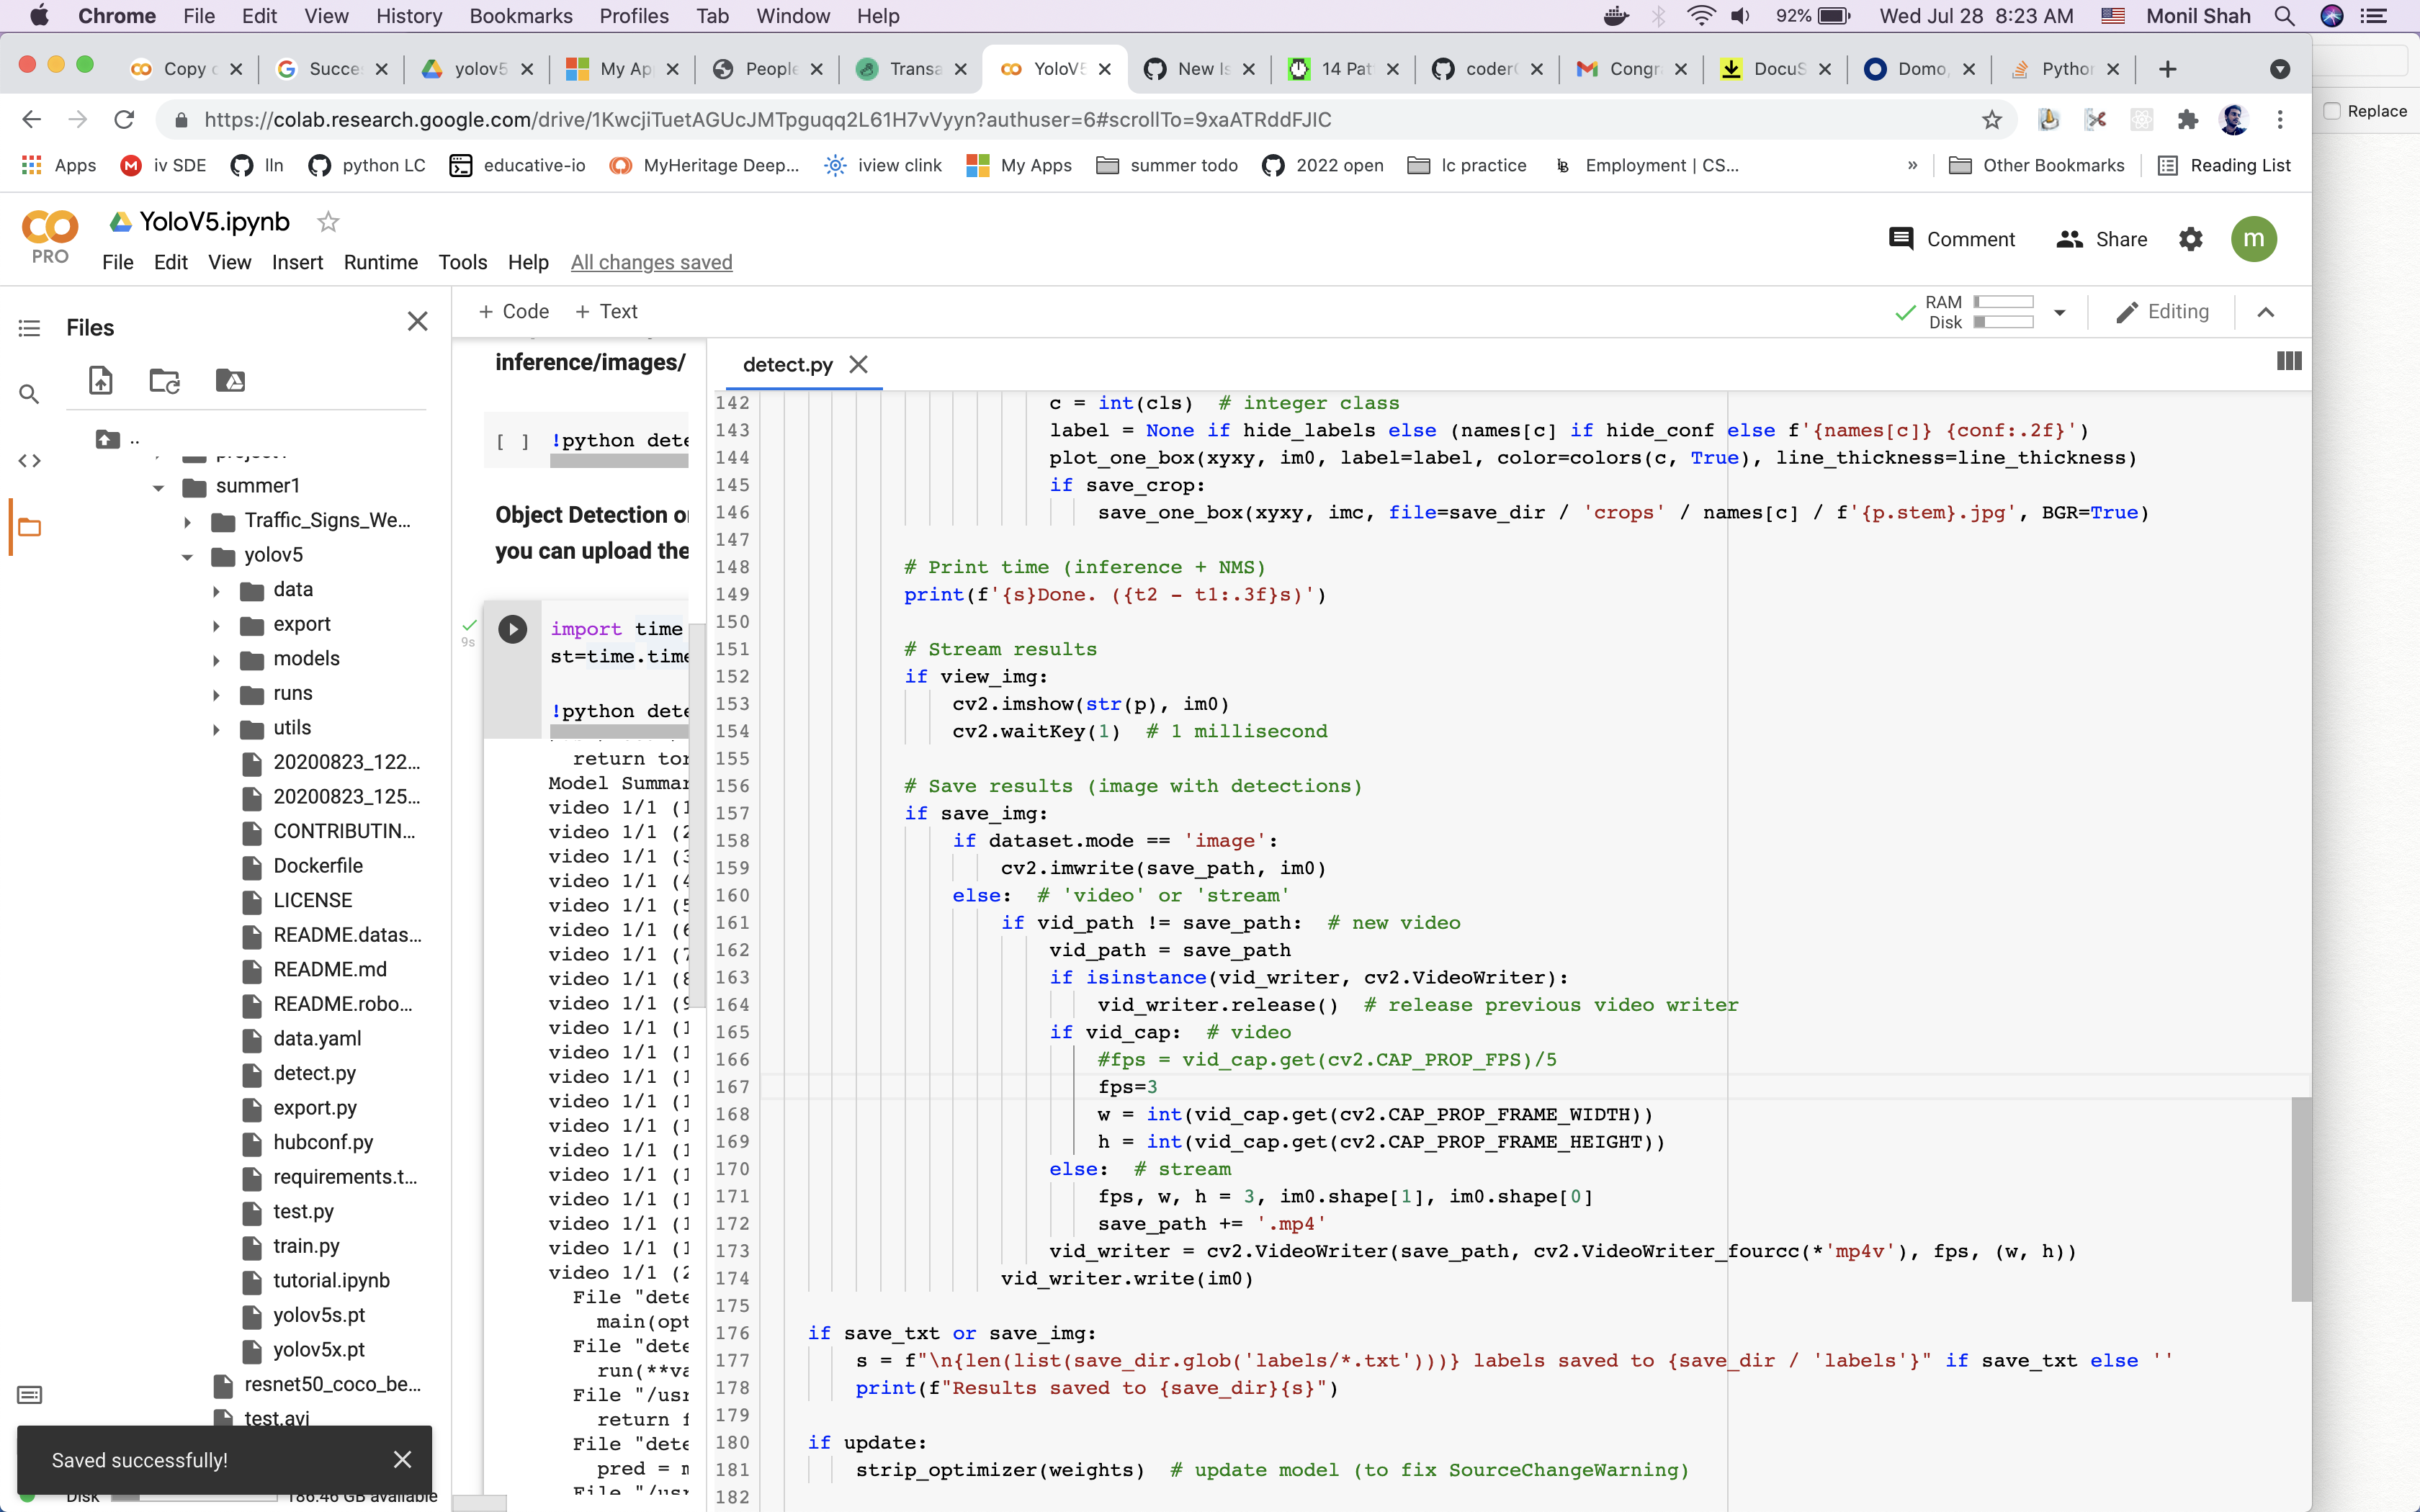2420x1512 pixels.
Task: Click the All changes saved link
Action: (x=651, y=262)
